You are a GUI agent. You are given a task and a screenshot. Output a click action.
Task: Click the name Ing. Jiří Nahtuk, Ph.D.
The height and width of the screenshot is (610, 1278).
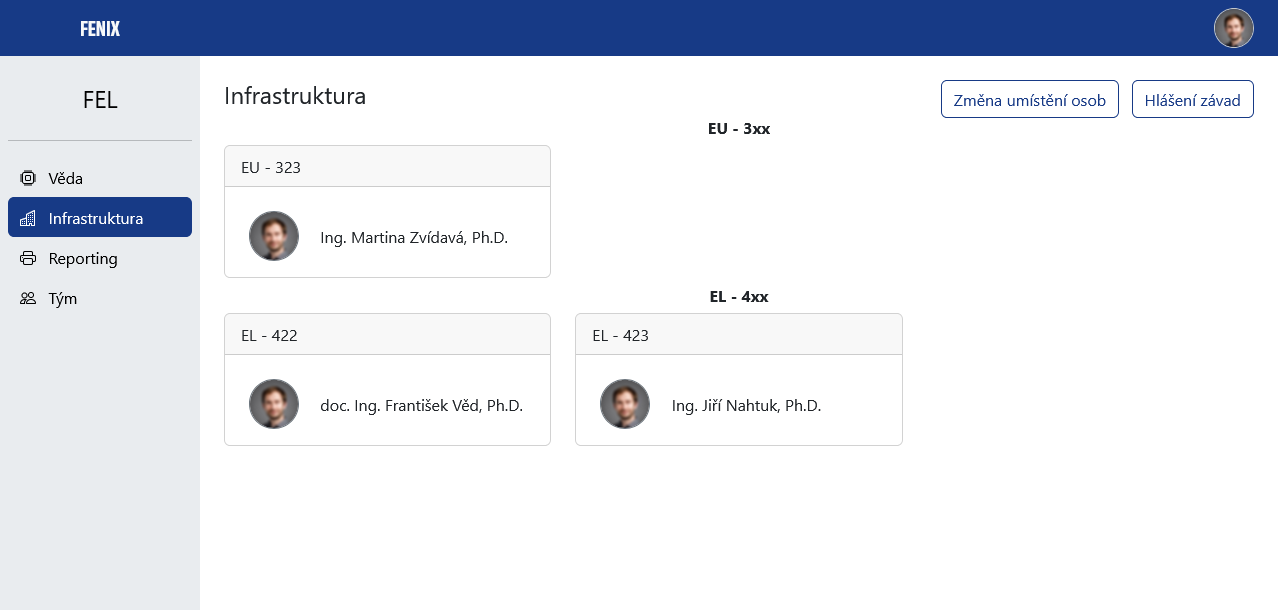point(746,406)
